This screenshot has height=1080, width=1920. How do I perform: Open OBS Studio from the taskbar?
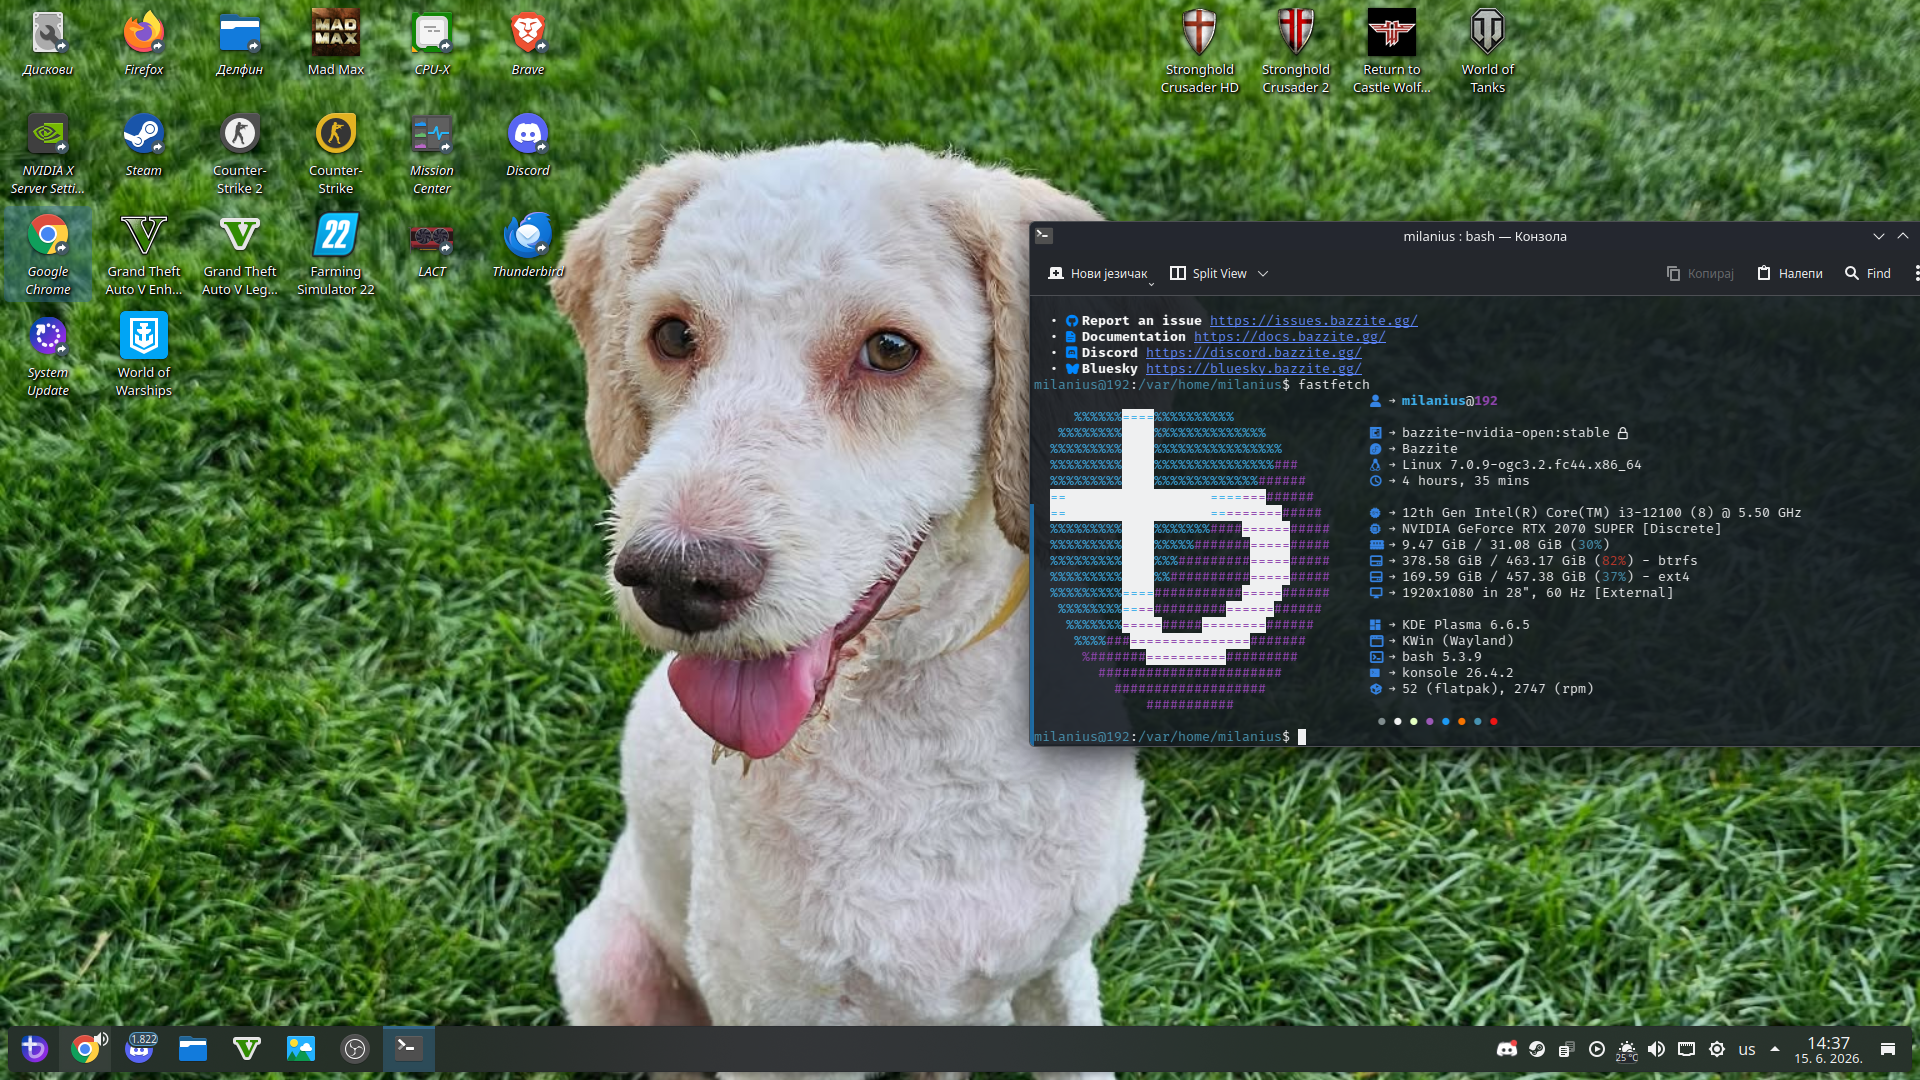click(355, 1048)
